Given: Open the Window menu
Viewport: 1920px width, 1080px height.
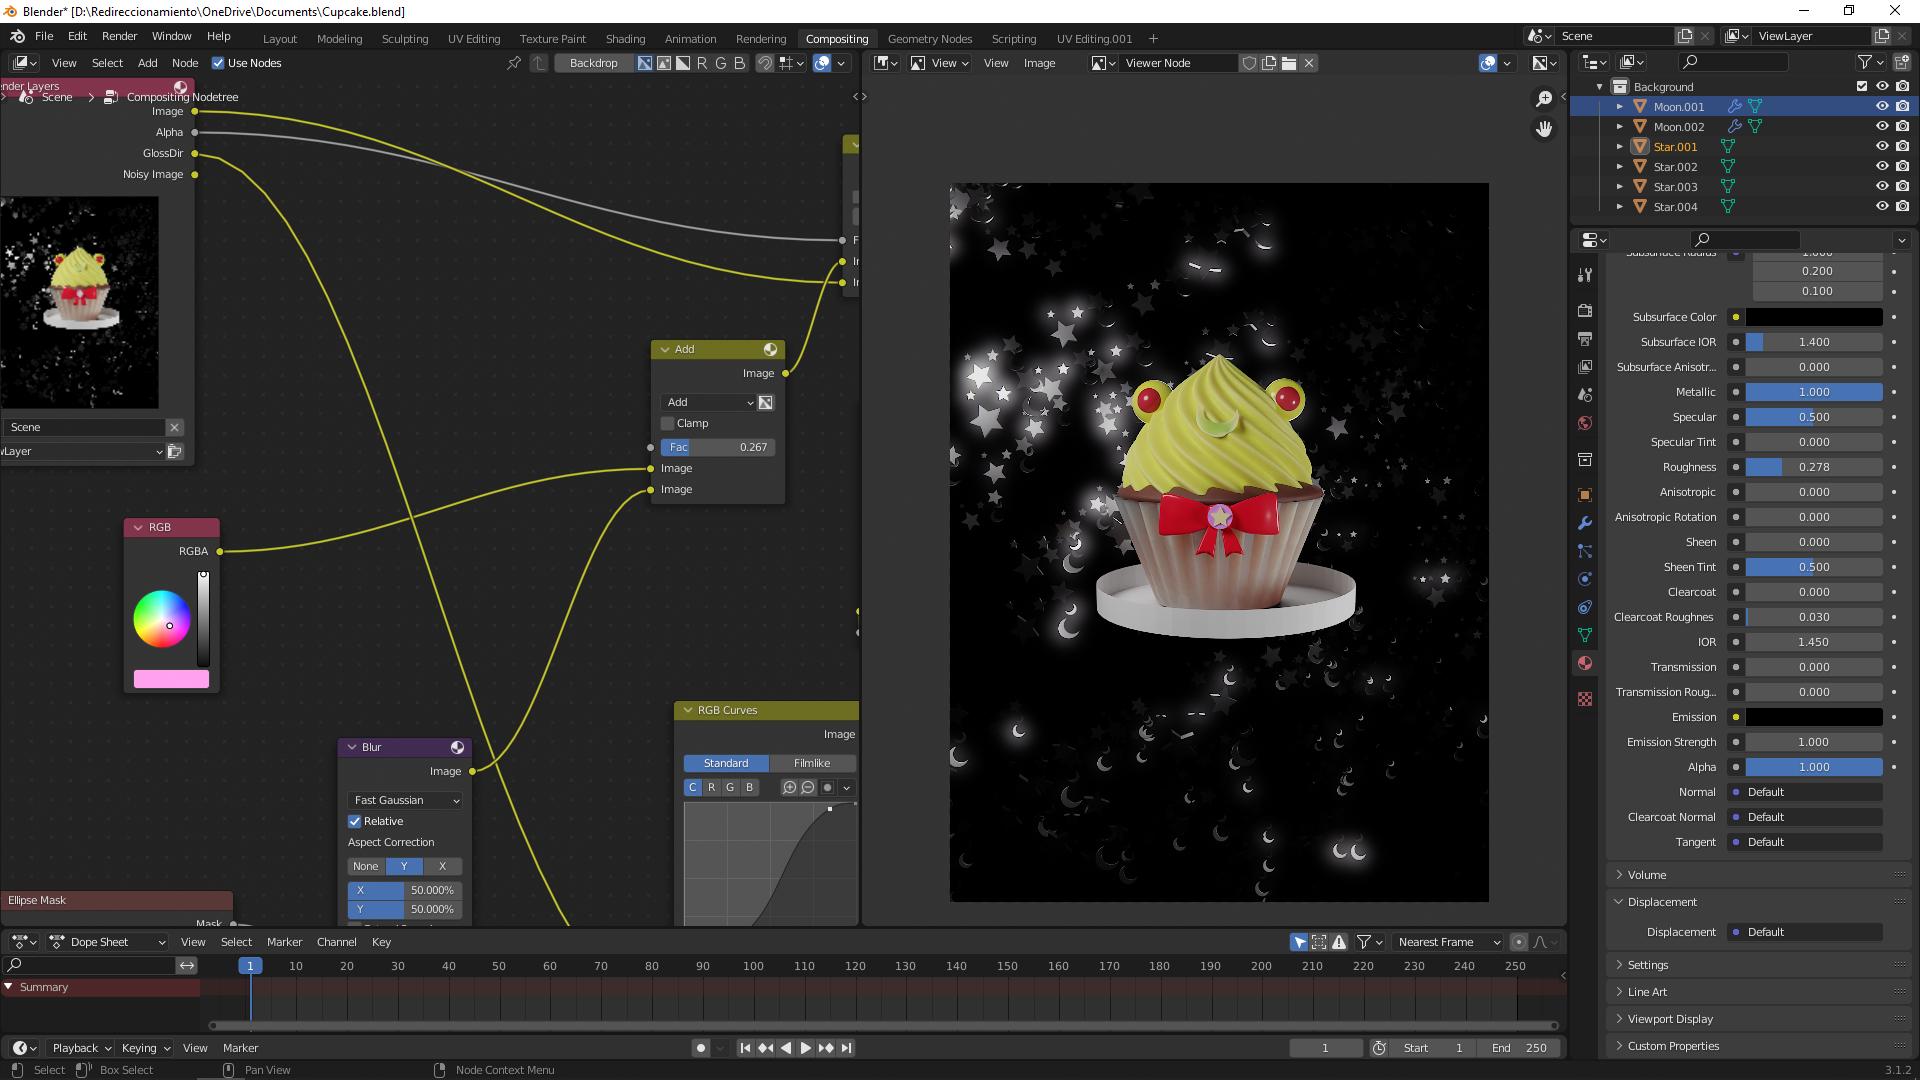Looking at the screenshot, I should point(171,36).
